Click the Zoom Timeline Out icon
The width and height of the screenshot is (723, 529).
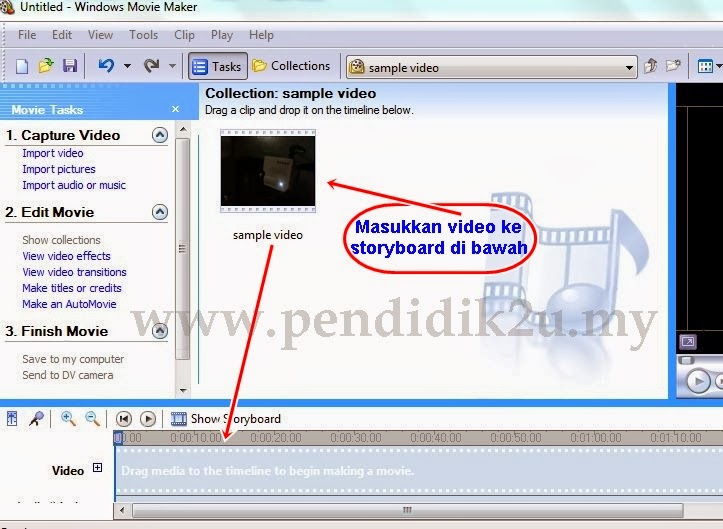pos(92,419)
